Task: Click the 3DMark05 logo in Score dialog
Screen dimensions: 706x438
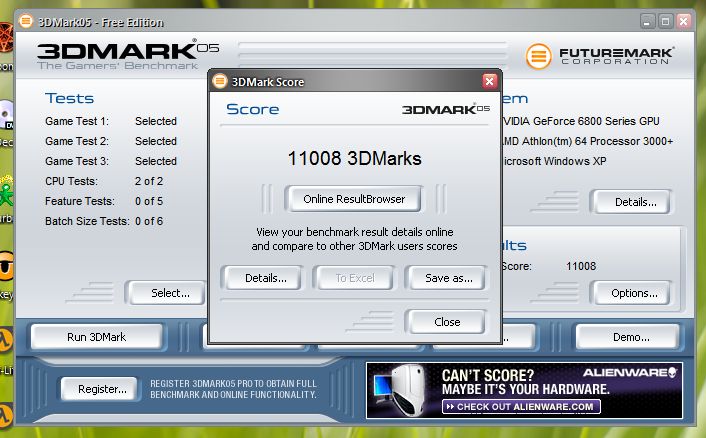Action: coord(446,109)
